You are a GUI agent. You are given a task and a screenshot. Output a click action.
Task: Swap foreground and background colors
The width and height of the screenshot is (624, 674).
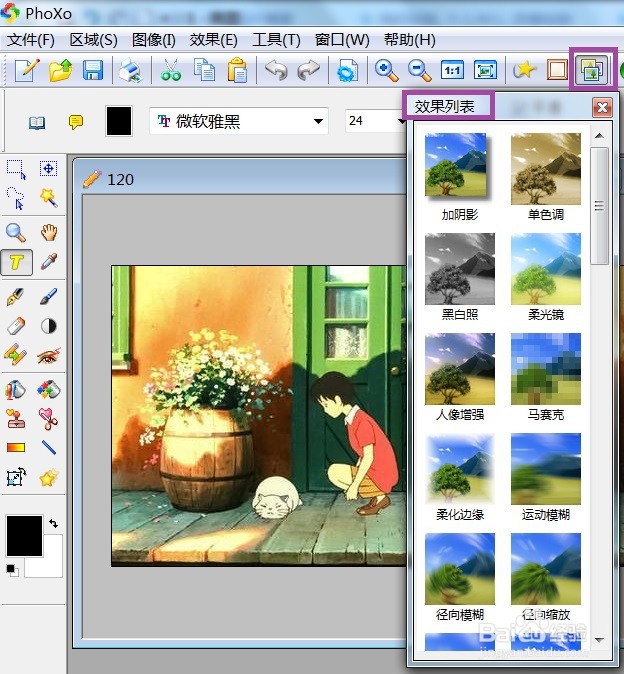[53, 524]
